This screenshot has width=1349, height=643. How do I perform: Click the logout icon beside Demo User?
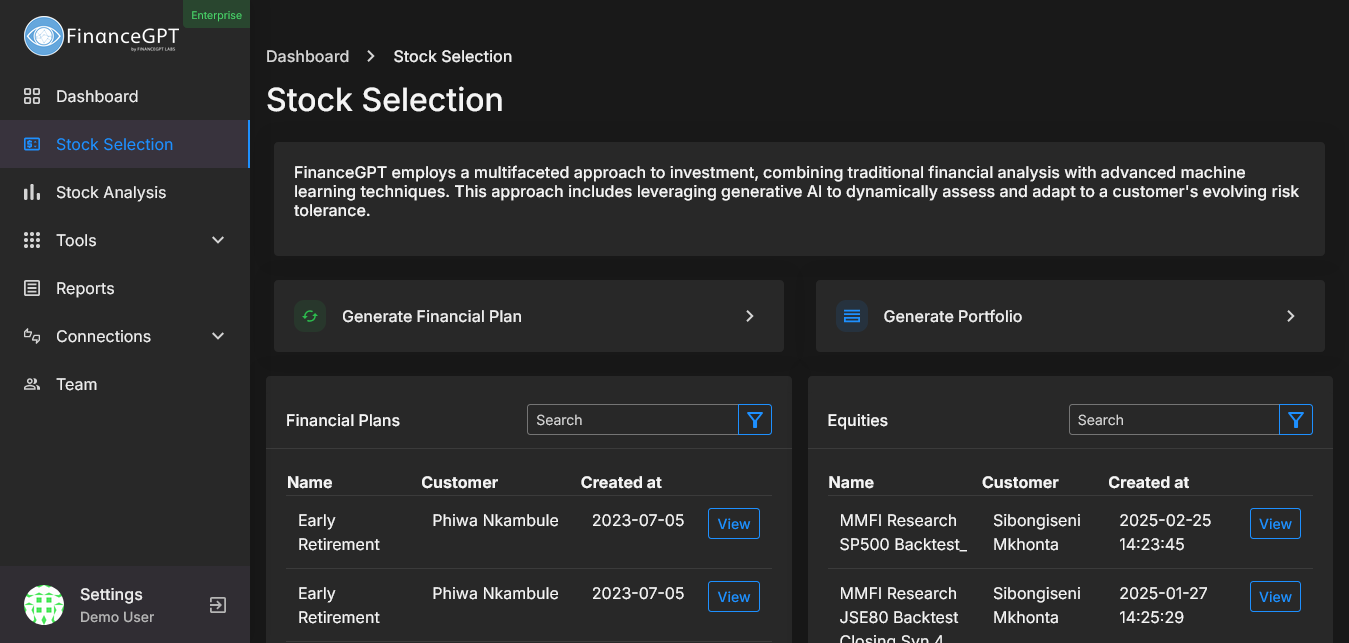pos(217,605)
